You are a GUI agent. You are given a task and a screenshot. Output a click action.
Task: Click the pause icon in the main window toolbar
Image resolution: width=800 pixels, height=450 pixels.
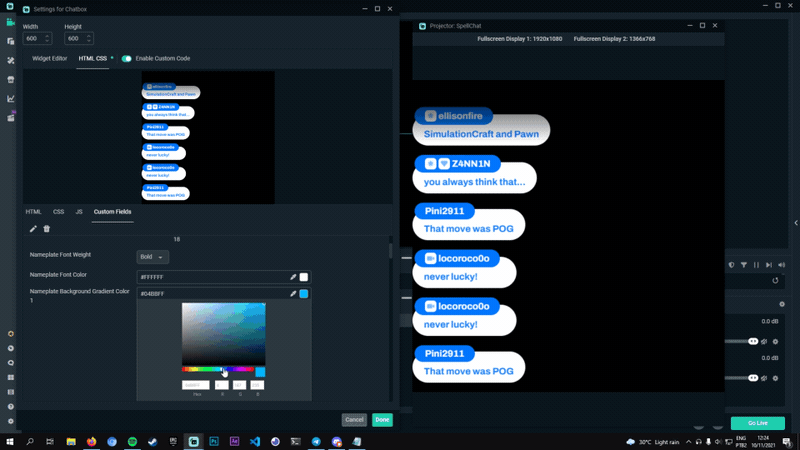756,265
